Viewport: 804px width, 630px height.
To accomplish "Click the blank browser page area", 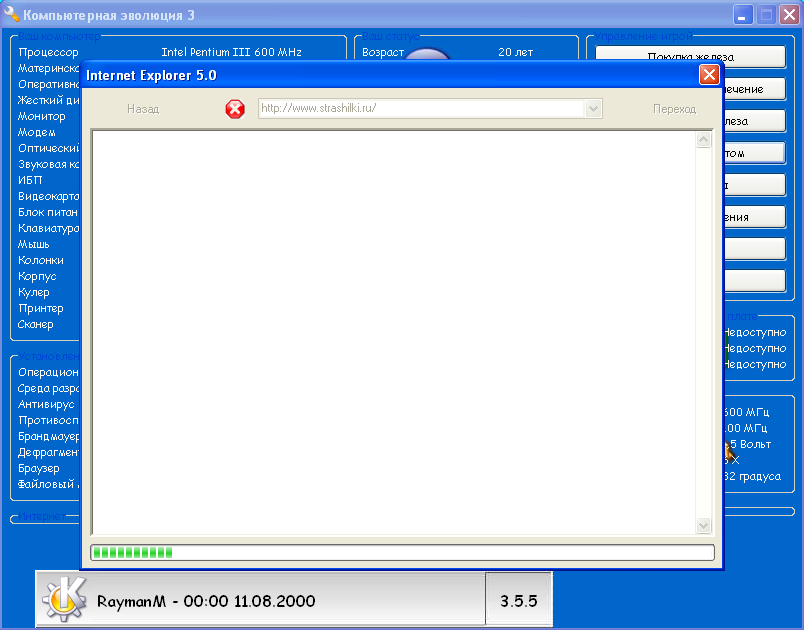I will coord(393,332).
